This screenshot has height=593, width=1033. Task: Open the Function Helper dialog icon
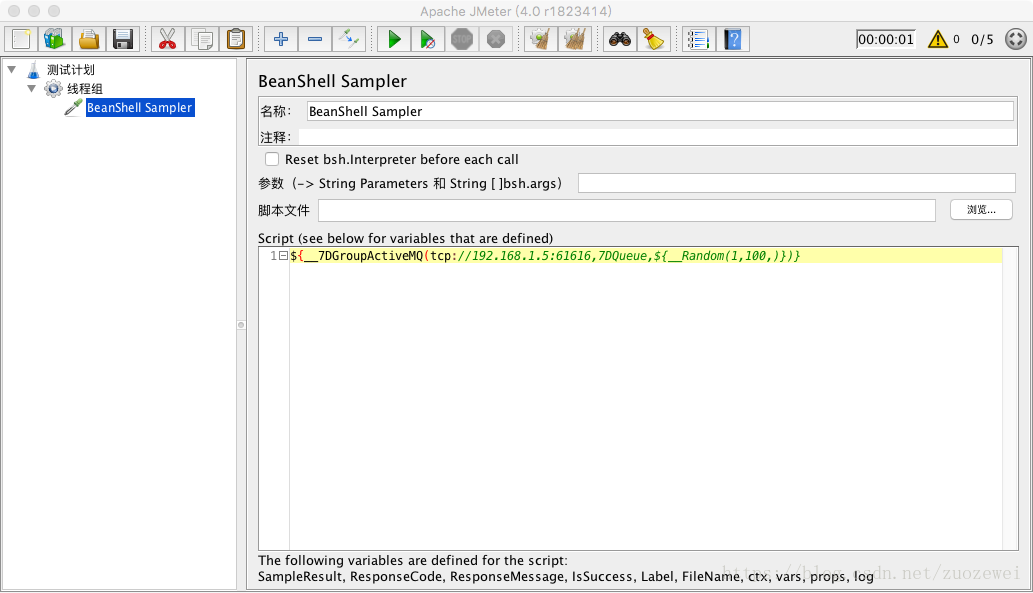click(698, 39)
